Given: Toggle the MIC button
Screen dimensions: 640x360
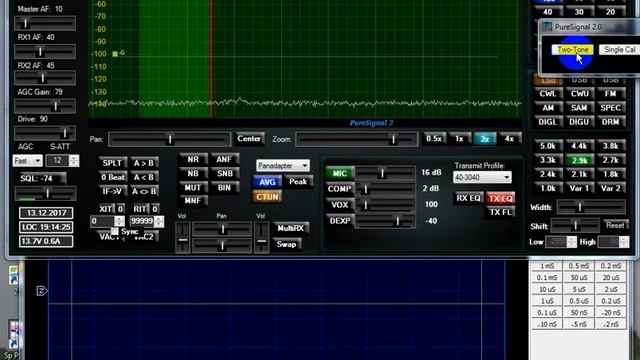Looking at the screenshot, I should click(x=340, y=173).
